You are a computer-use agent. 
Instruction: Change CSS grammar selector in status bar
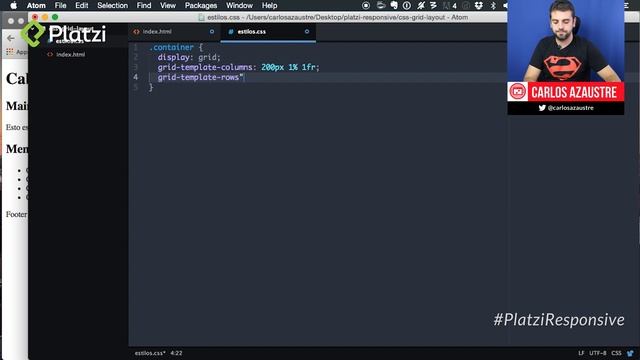[x=616, y=353]
